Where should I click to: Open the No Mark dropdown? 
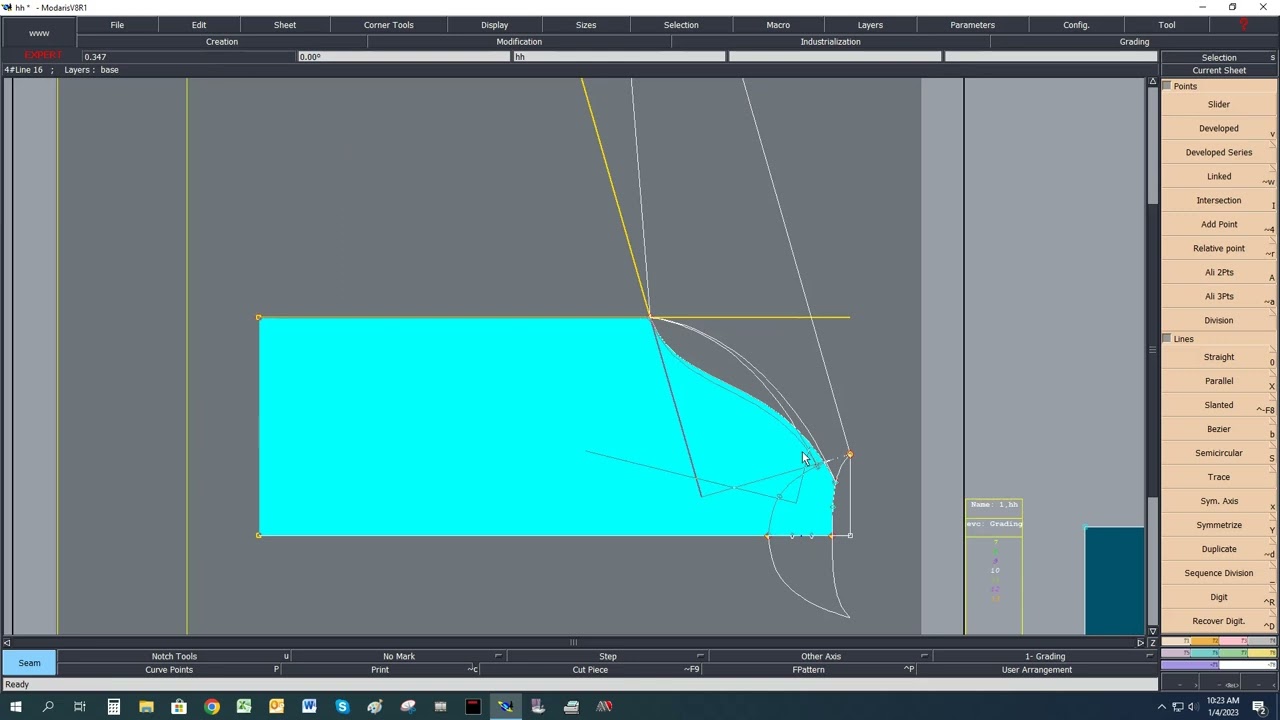pyautogui.click(x=399, y=656)
